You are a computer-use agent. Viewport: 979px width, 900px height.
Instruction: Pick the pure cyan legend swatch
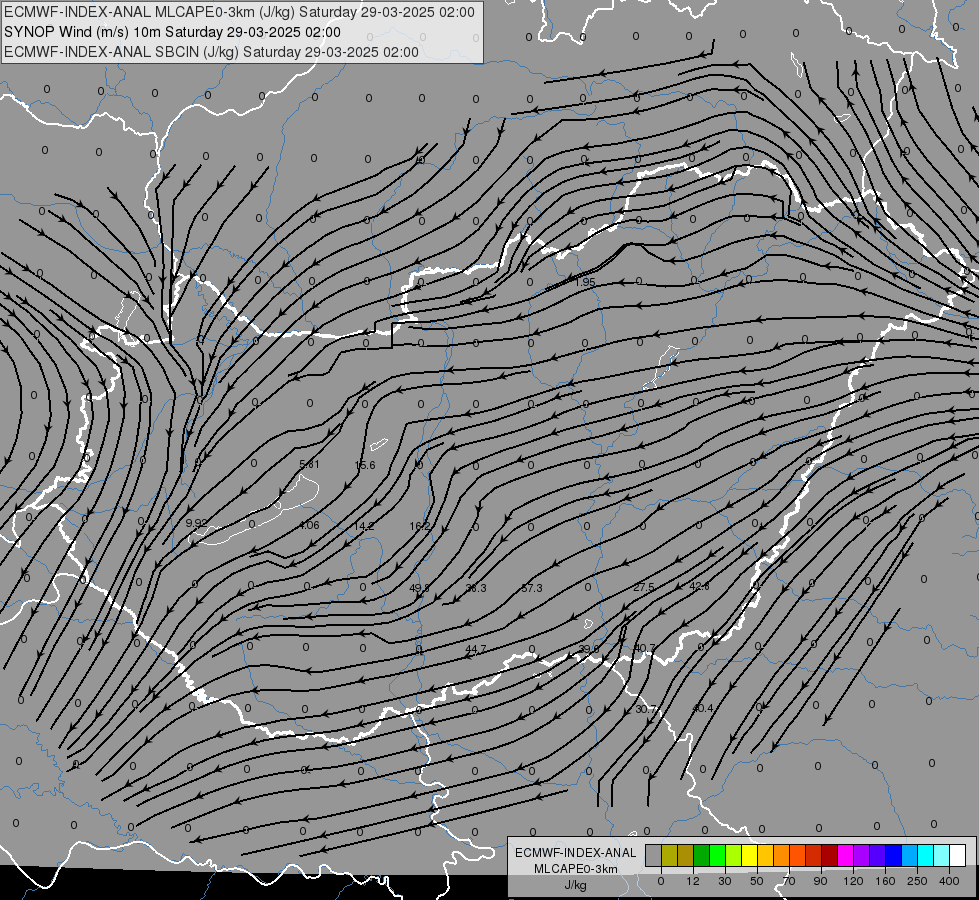[926, 855]
